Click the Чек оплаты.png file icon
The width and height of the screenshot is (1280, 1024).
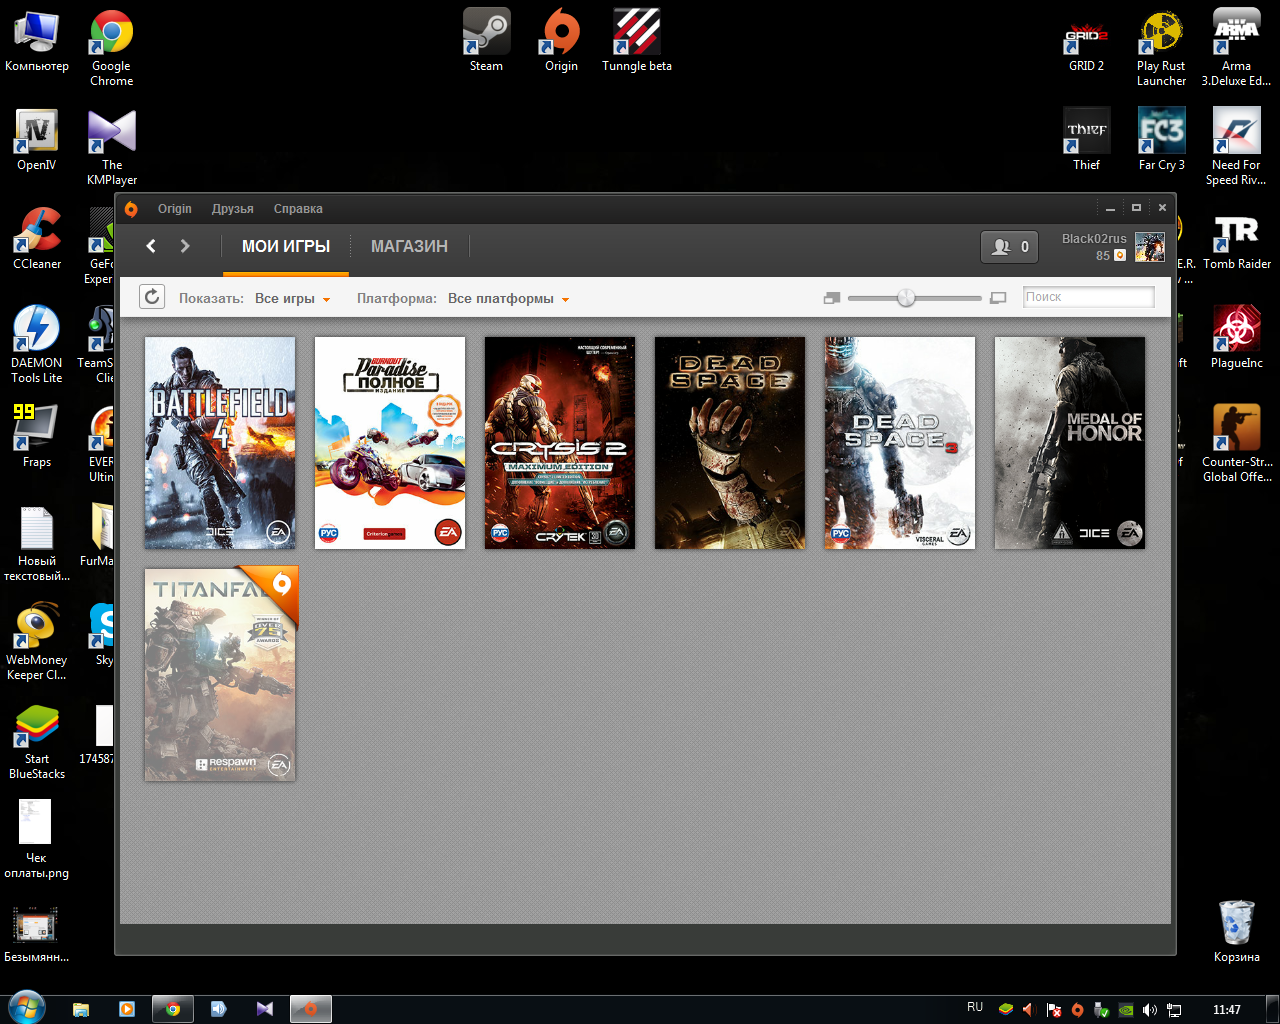pyautogui.click(x=37, y=840)
